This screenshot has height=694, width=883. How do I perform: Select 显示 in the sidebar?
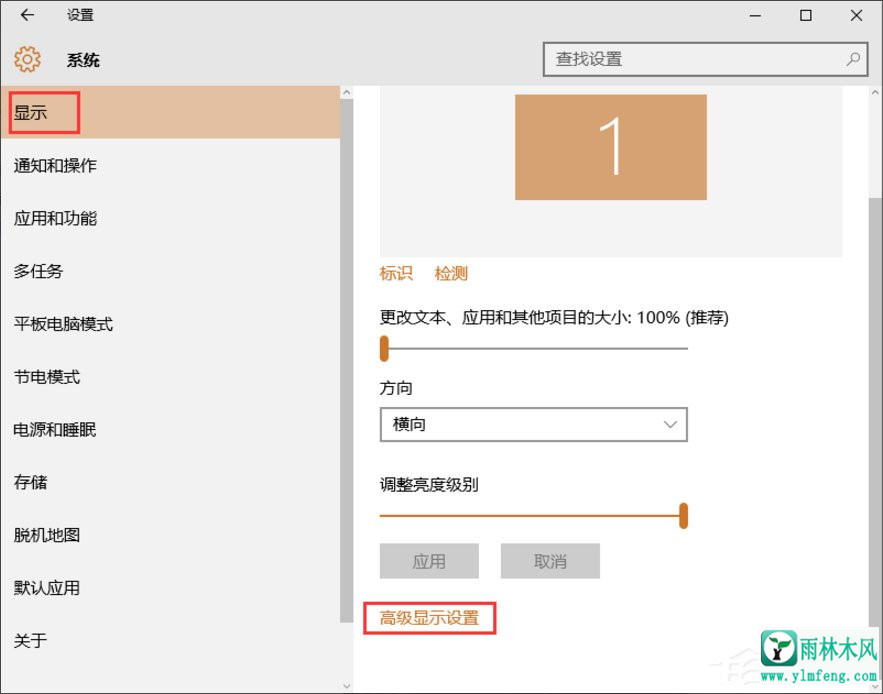pyautogui.click(x=170, y=112)
